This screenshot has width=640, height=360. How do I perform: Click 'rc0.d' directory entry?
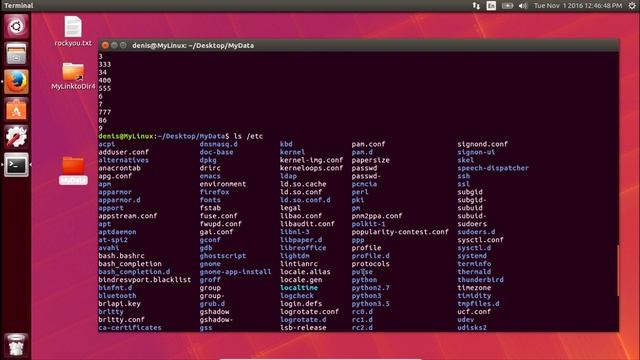362,311
